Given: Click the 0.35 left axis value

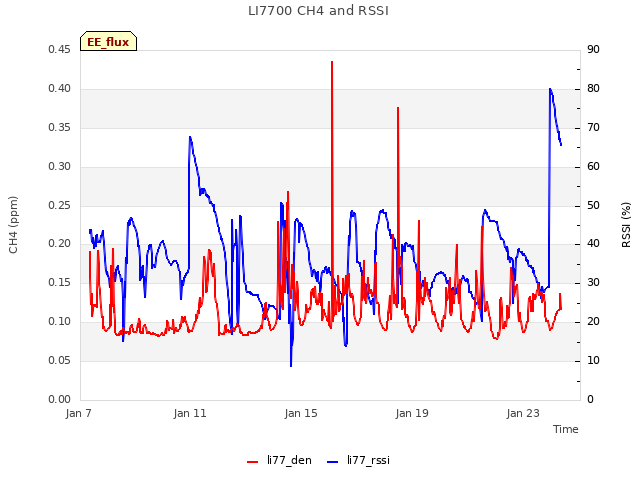Looking at the screenshot, I should coord(59,128).
